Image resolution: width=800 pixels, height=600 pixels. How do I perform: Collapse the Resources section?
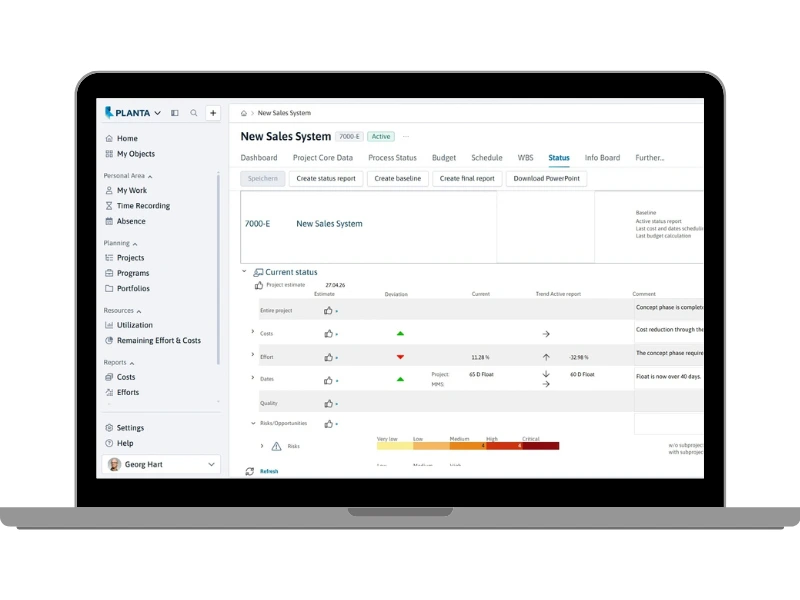point(122,310)
